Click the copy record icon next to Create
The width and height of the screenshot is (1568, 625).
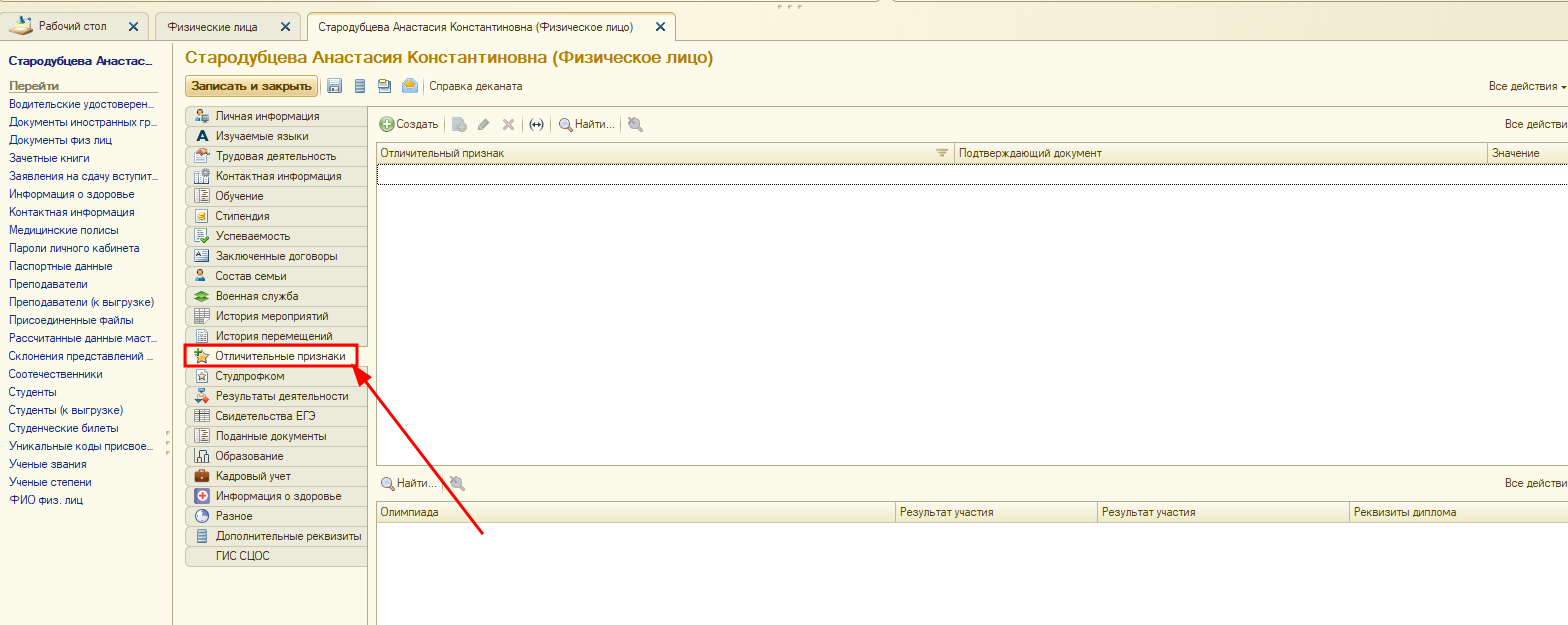click(459, 125)
